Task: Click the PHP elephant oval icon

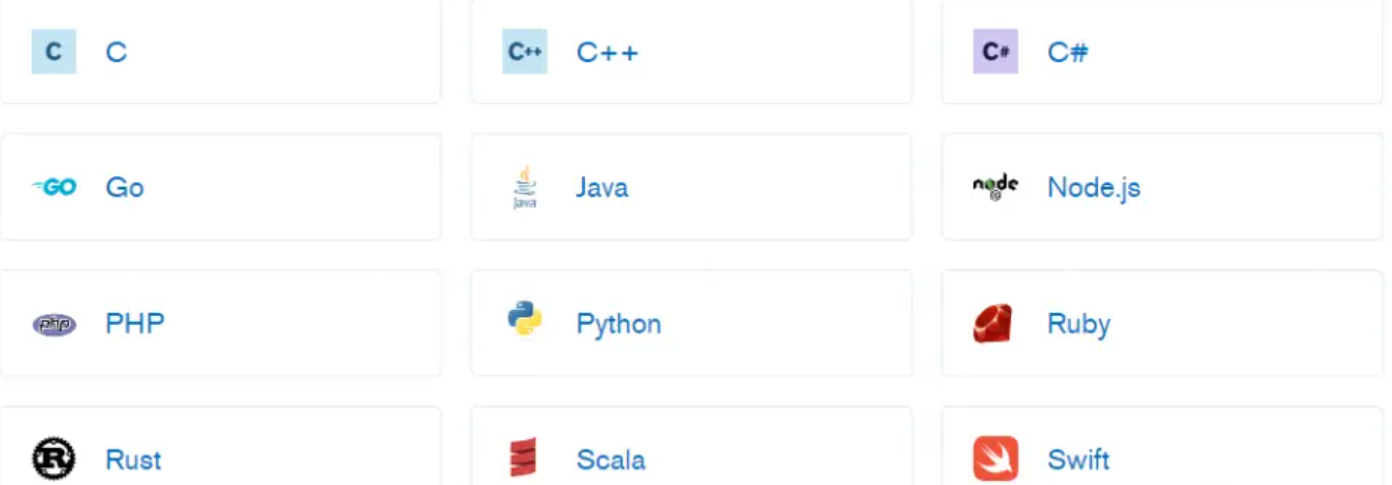Action: tap(54, 324)
